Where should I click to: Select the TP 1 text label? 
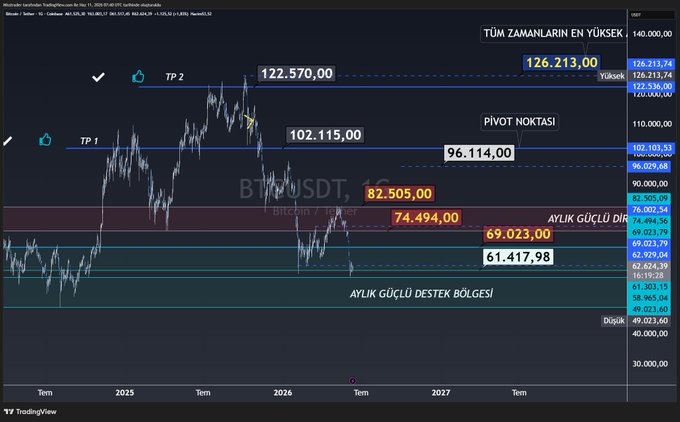[89, 141]
